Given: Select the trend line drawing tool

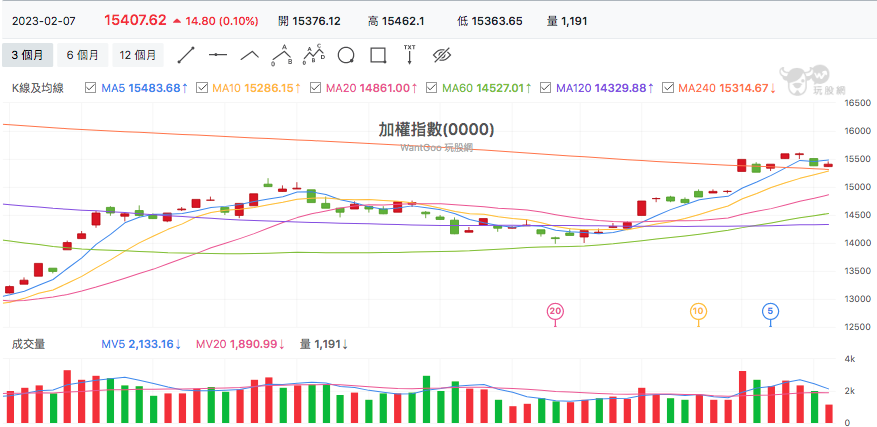Looking at the screenshot, I should (185, 55).
